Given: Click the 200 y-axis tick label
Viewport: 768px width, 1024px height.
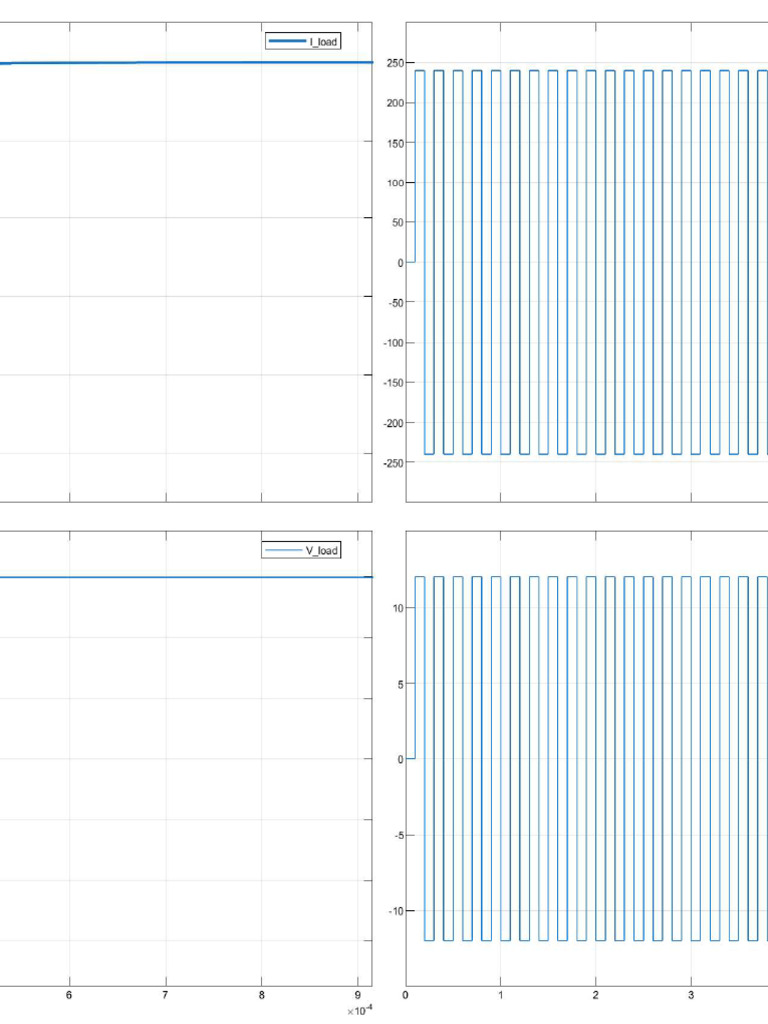Looking at the screenshot, I should click(394, 103).
